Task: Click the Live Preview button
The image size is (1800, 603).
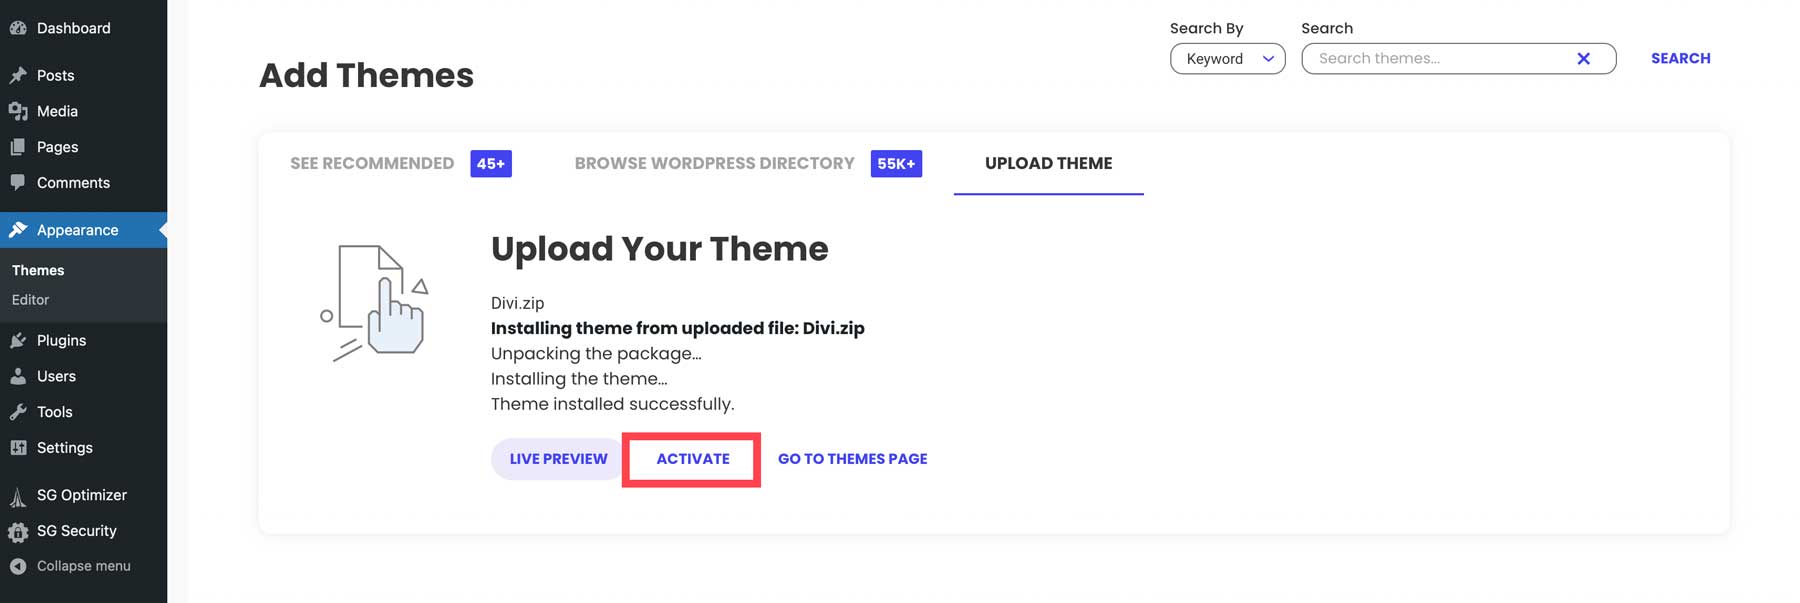Action: point(558,459)
